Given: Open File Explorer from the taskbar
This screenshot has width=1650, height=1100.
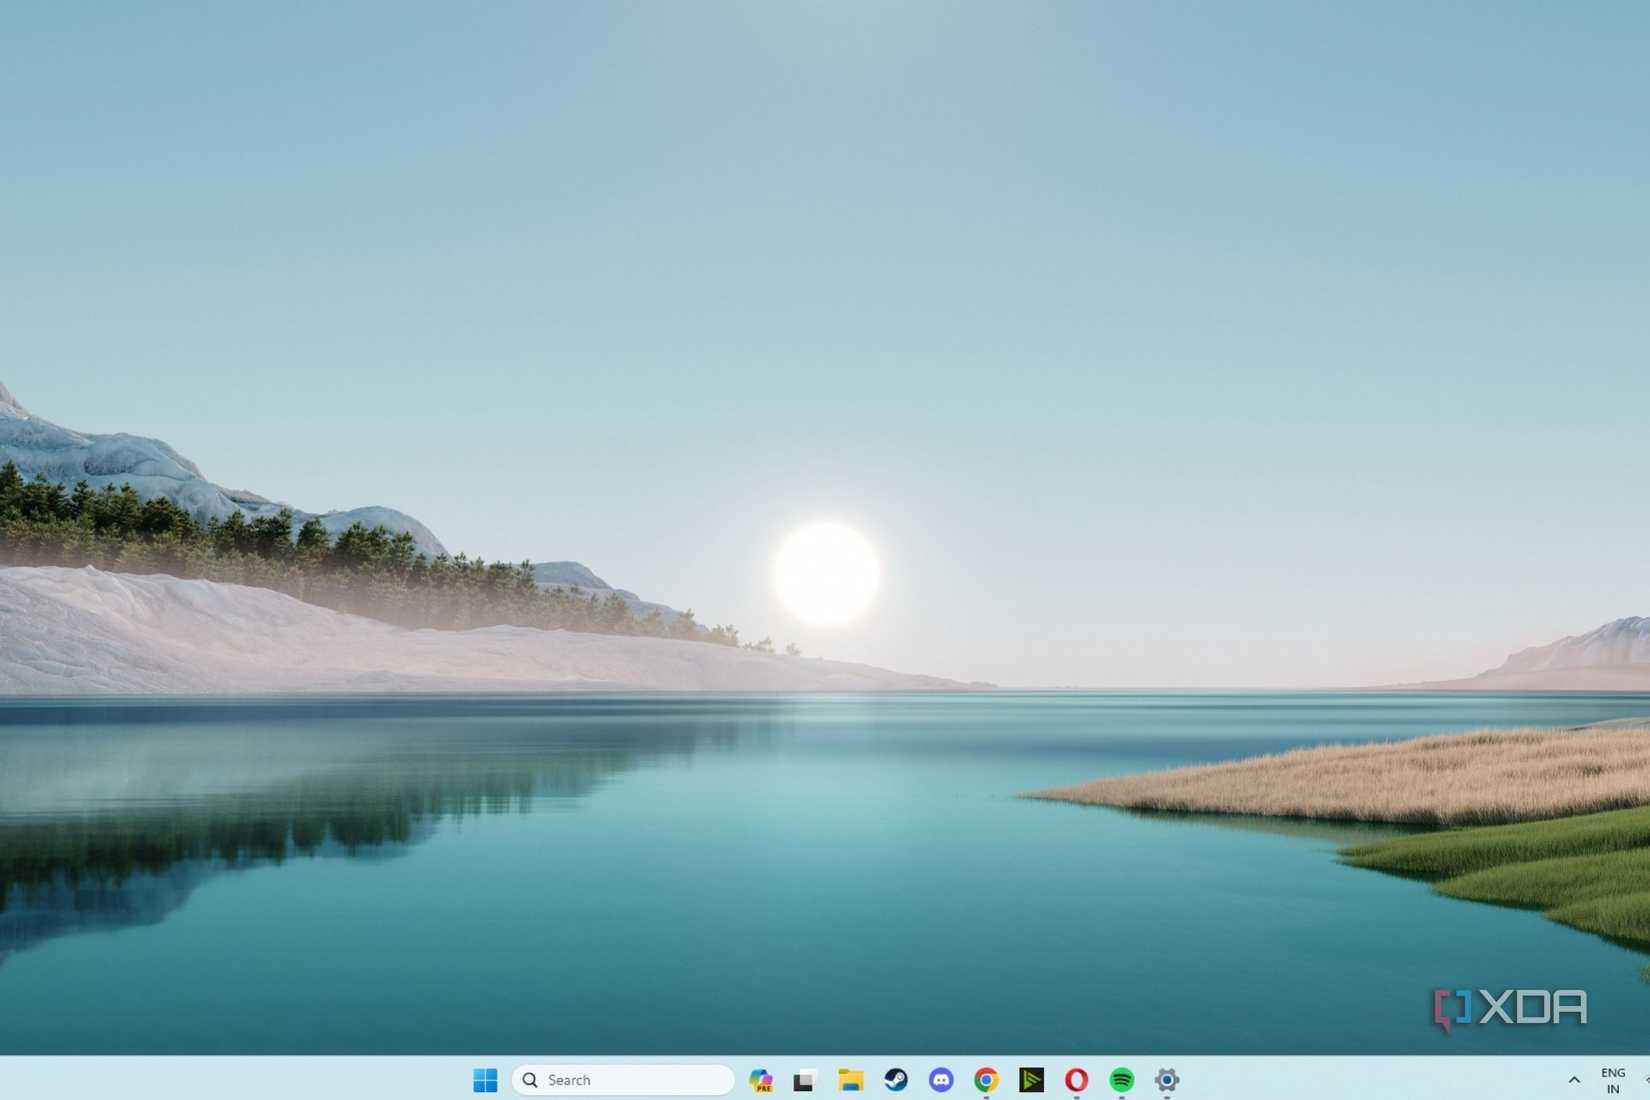Looking at the screenshot, I should tap(849, 1080).
